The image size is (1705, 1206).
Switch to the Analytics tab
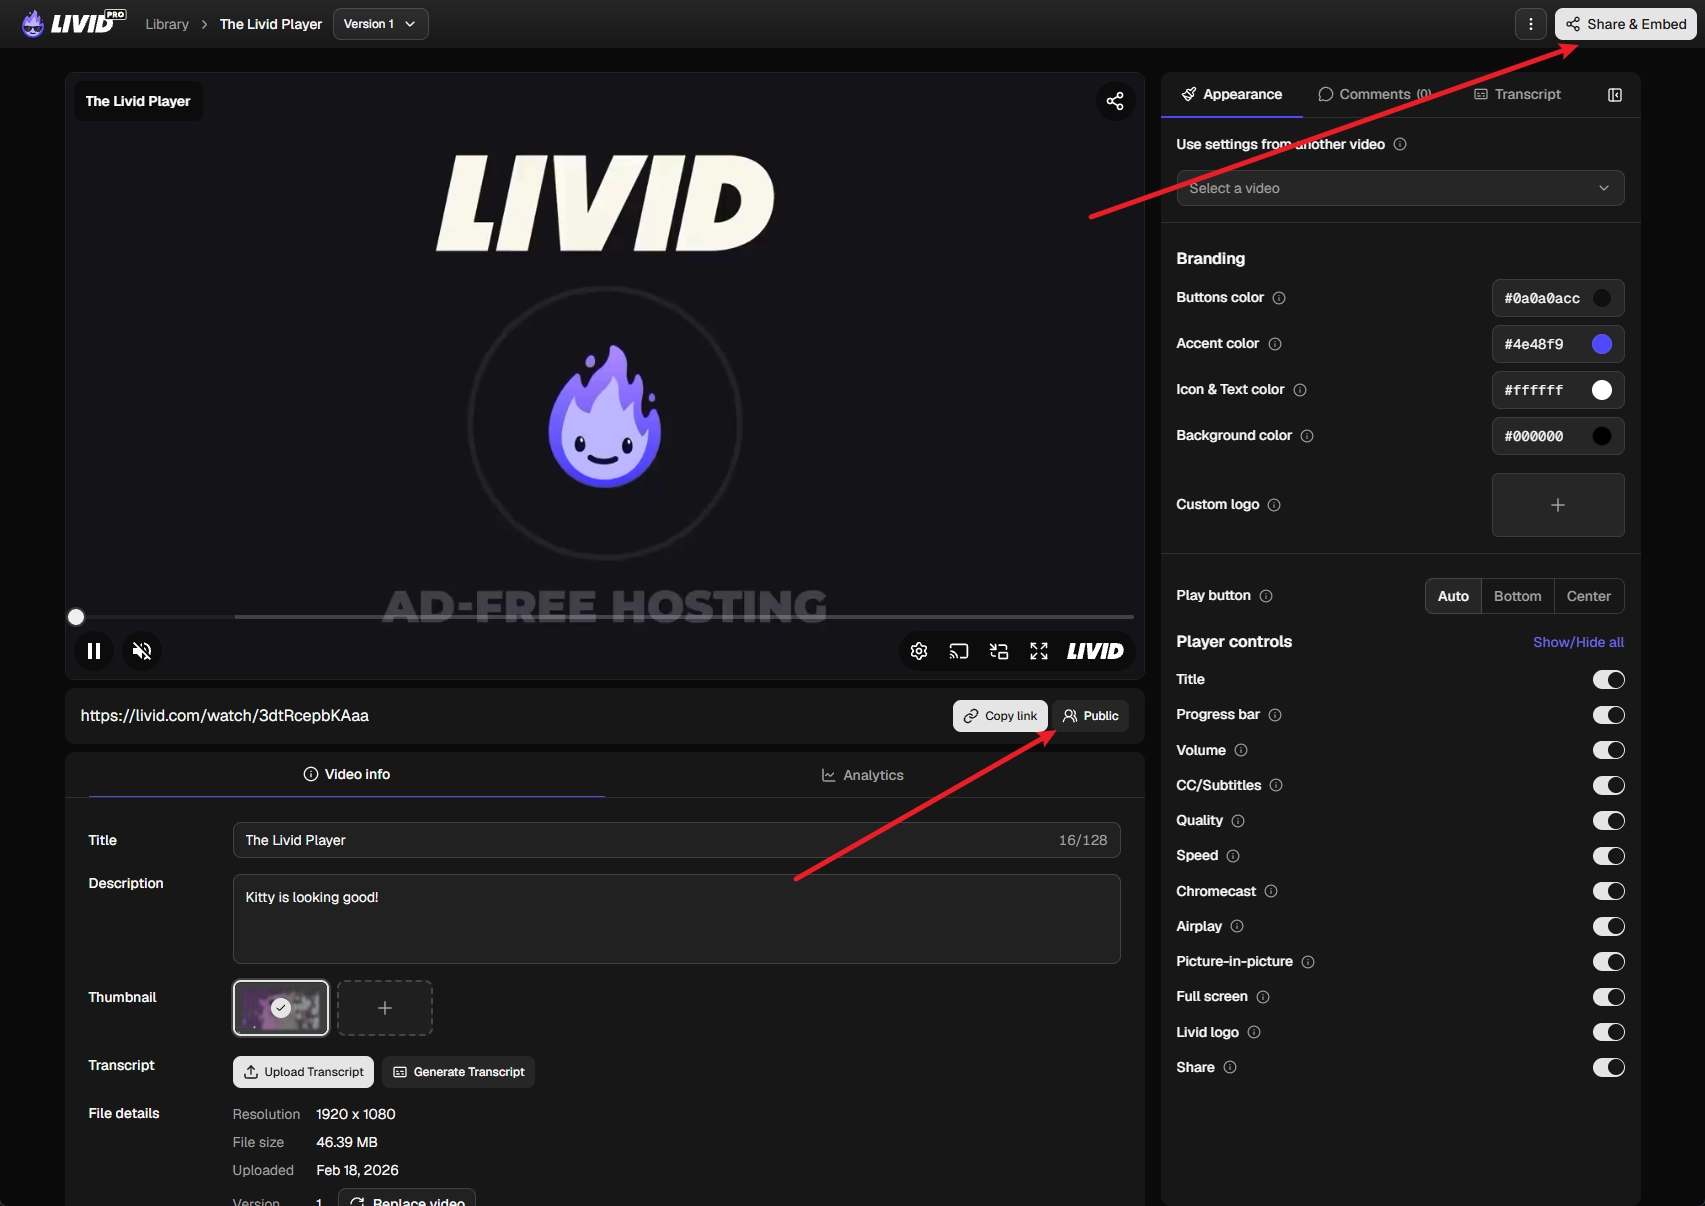point(862,775)
